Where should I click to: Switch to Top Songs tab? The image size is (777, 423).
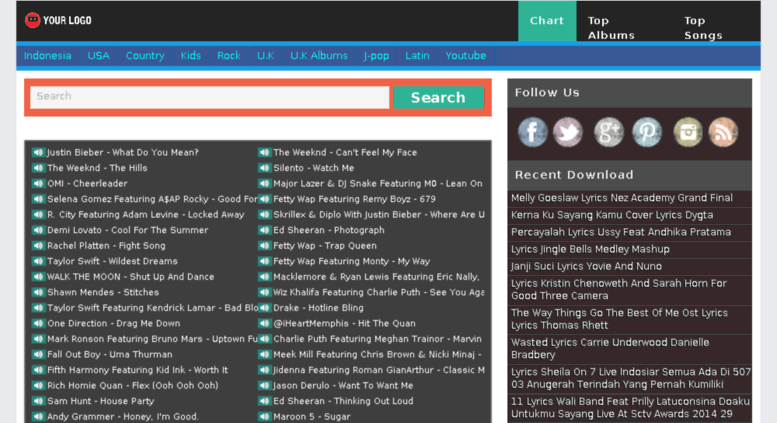[x=703, y=28]
